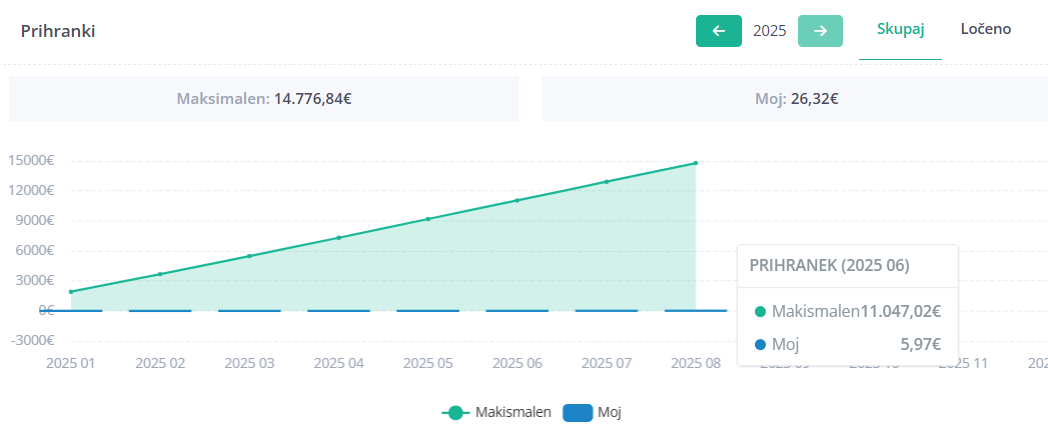Image resolution: width=1048 pixels, height=435 pixels.
Task: Advance to next year with right arrow
Action: click(820, 31)
